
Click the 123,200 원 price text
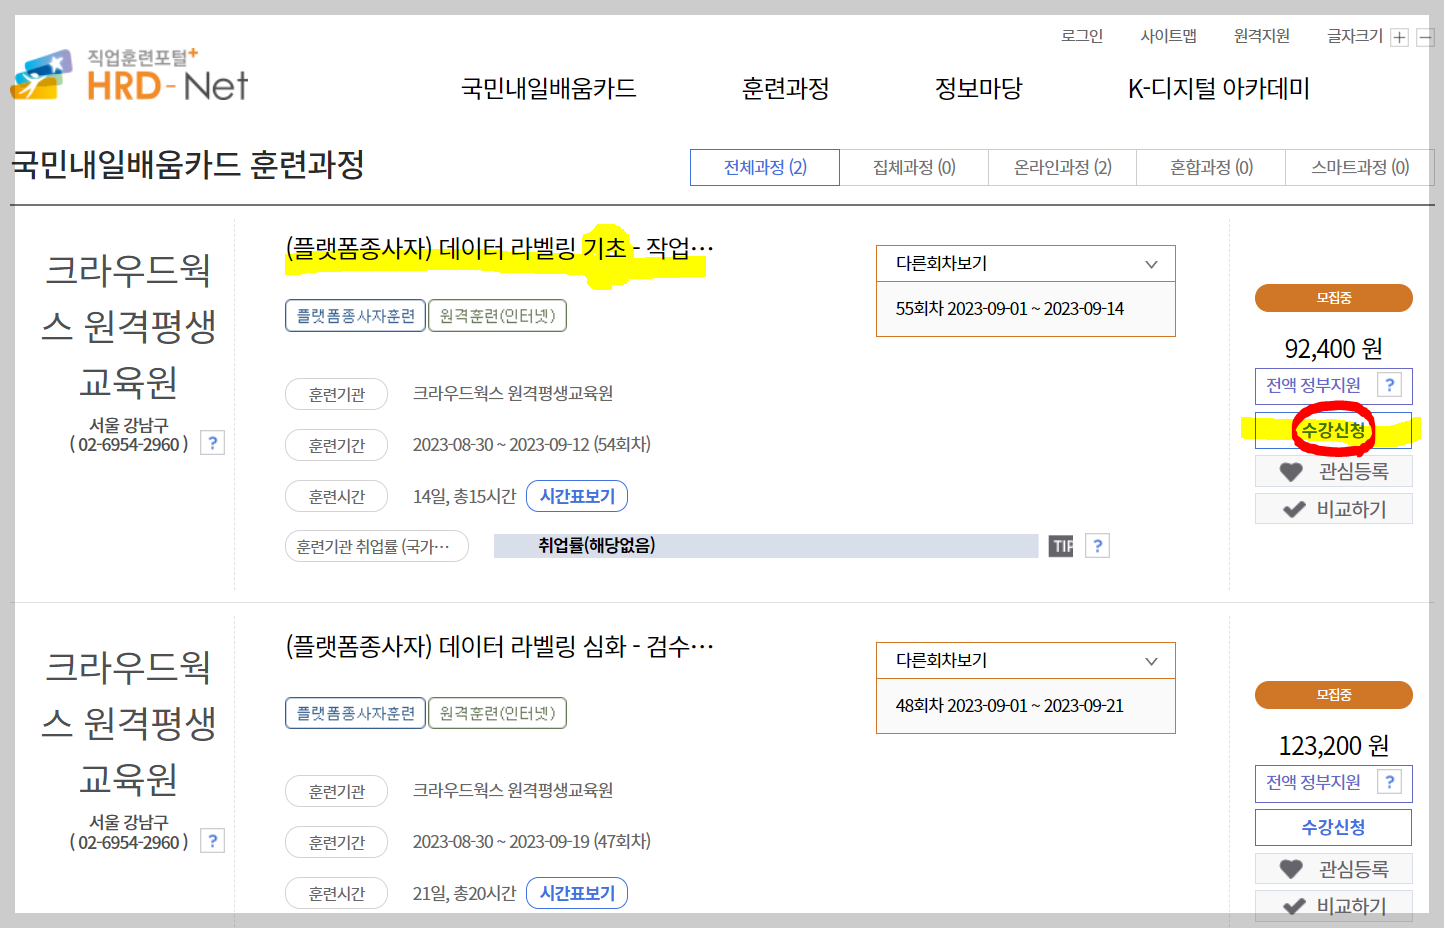tap(1333, 745)
